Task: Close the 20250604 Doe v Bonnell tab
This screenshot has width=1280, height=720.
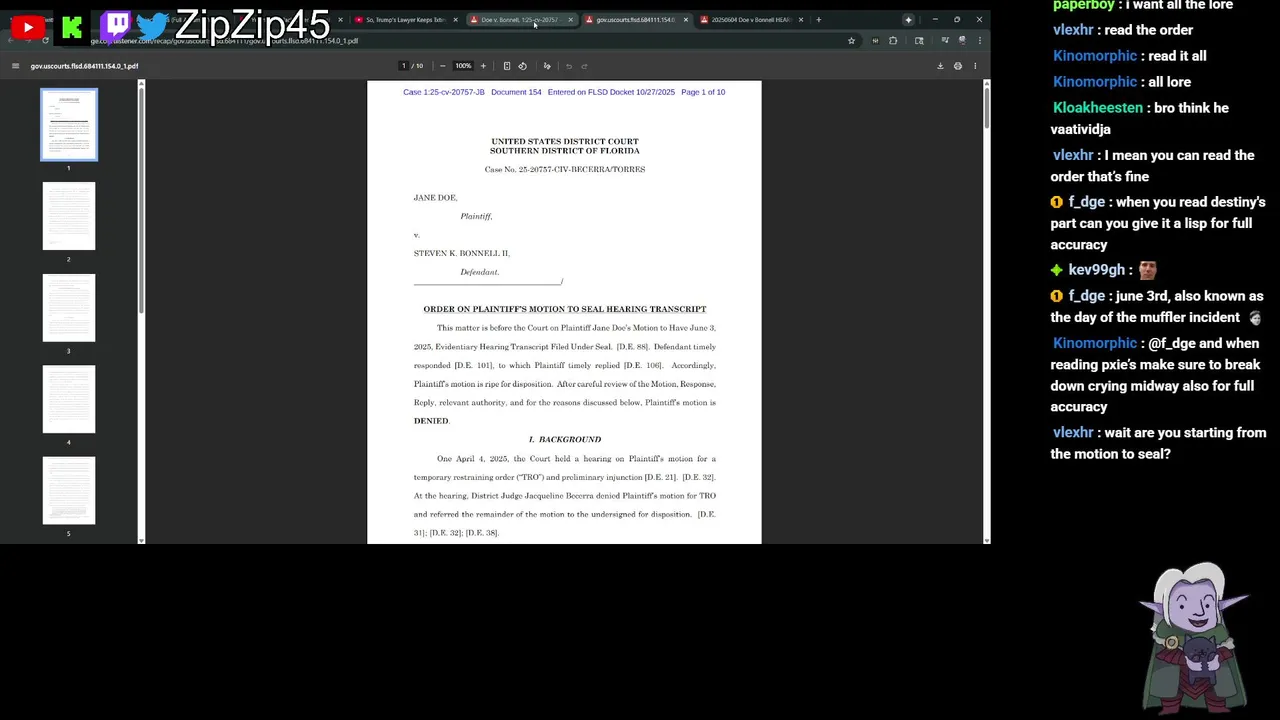Action: point(800,20)
